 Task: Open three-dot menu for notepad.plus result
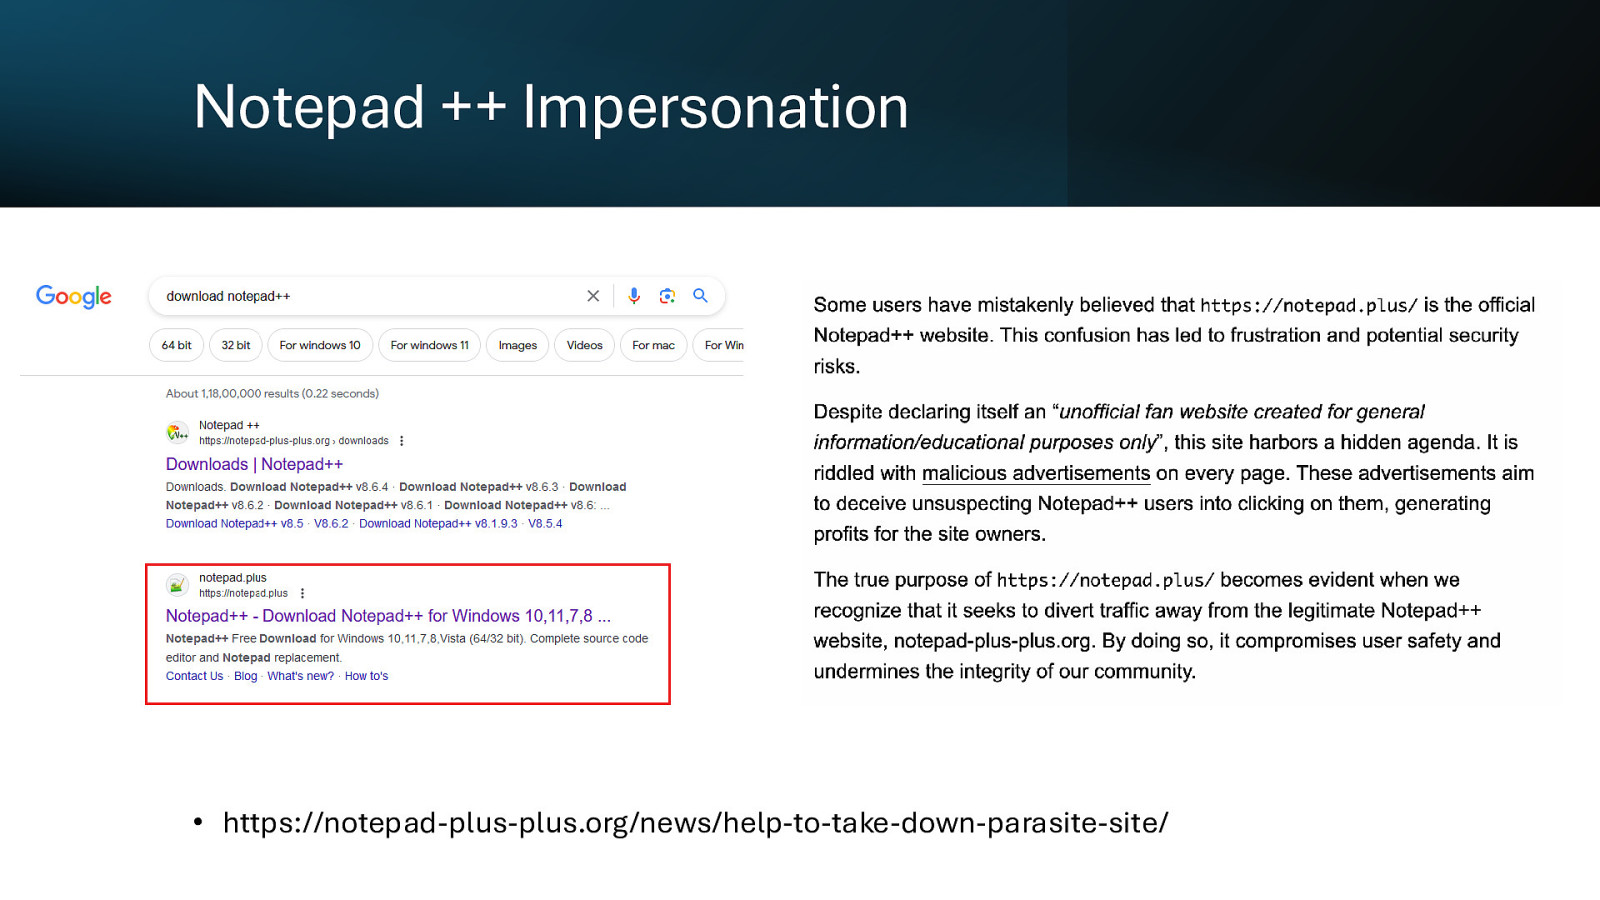pos(302,593)
